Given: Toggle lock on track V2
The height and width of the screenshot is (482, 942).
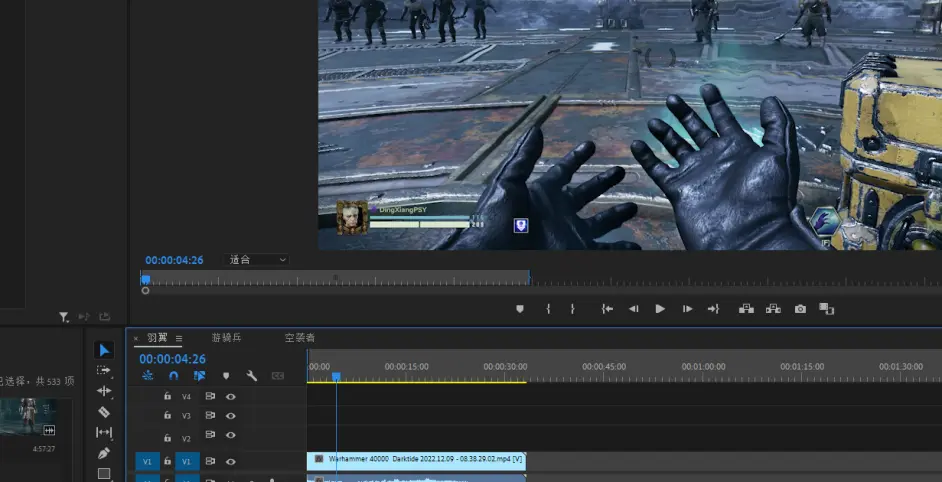Looking at the screenshot, I should 168,438.
